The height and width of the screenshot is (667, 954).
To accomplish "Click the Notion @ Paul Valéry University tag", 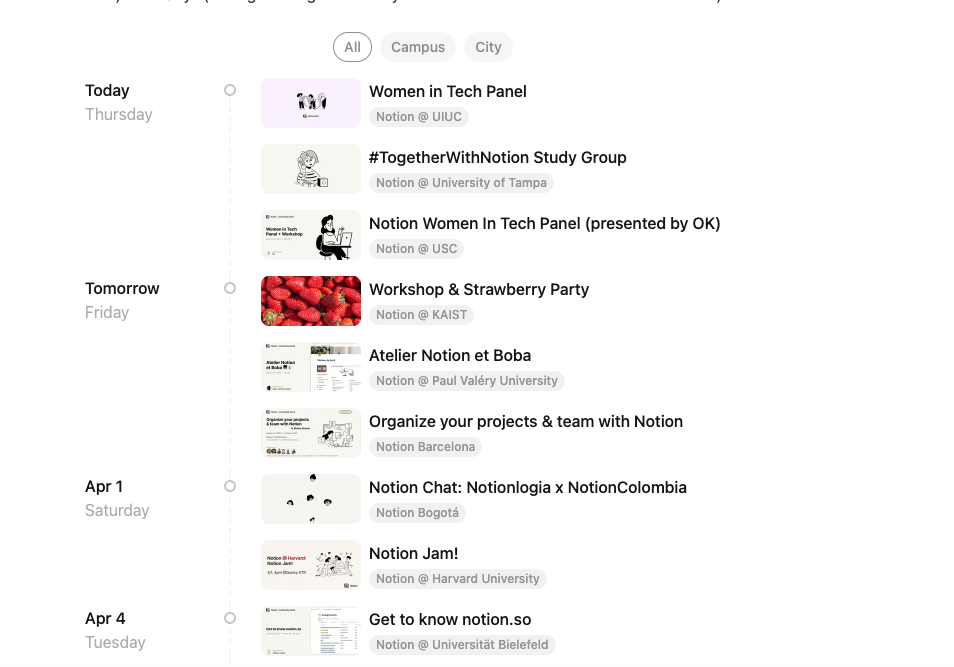I will (467, 381).
